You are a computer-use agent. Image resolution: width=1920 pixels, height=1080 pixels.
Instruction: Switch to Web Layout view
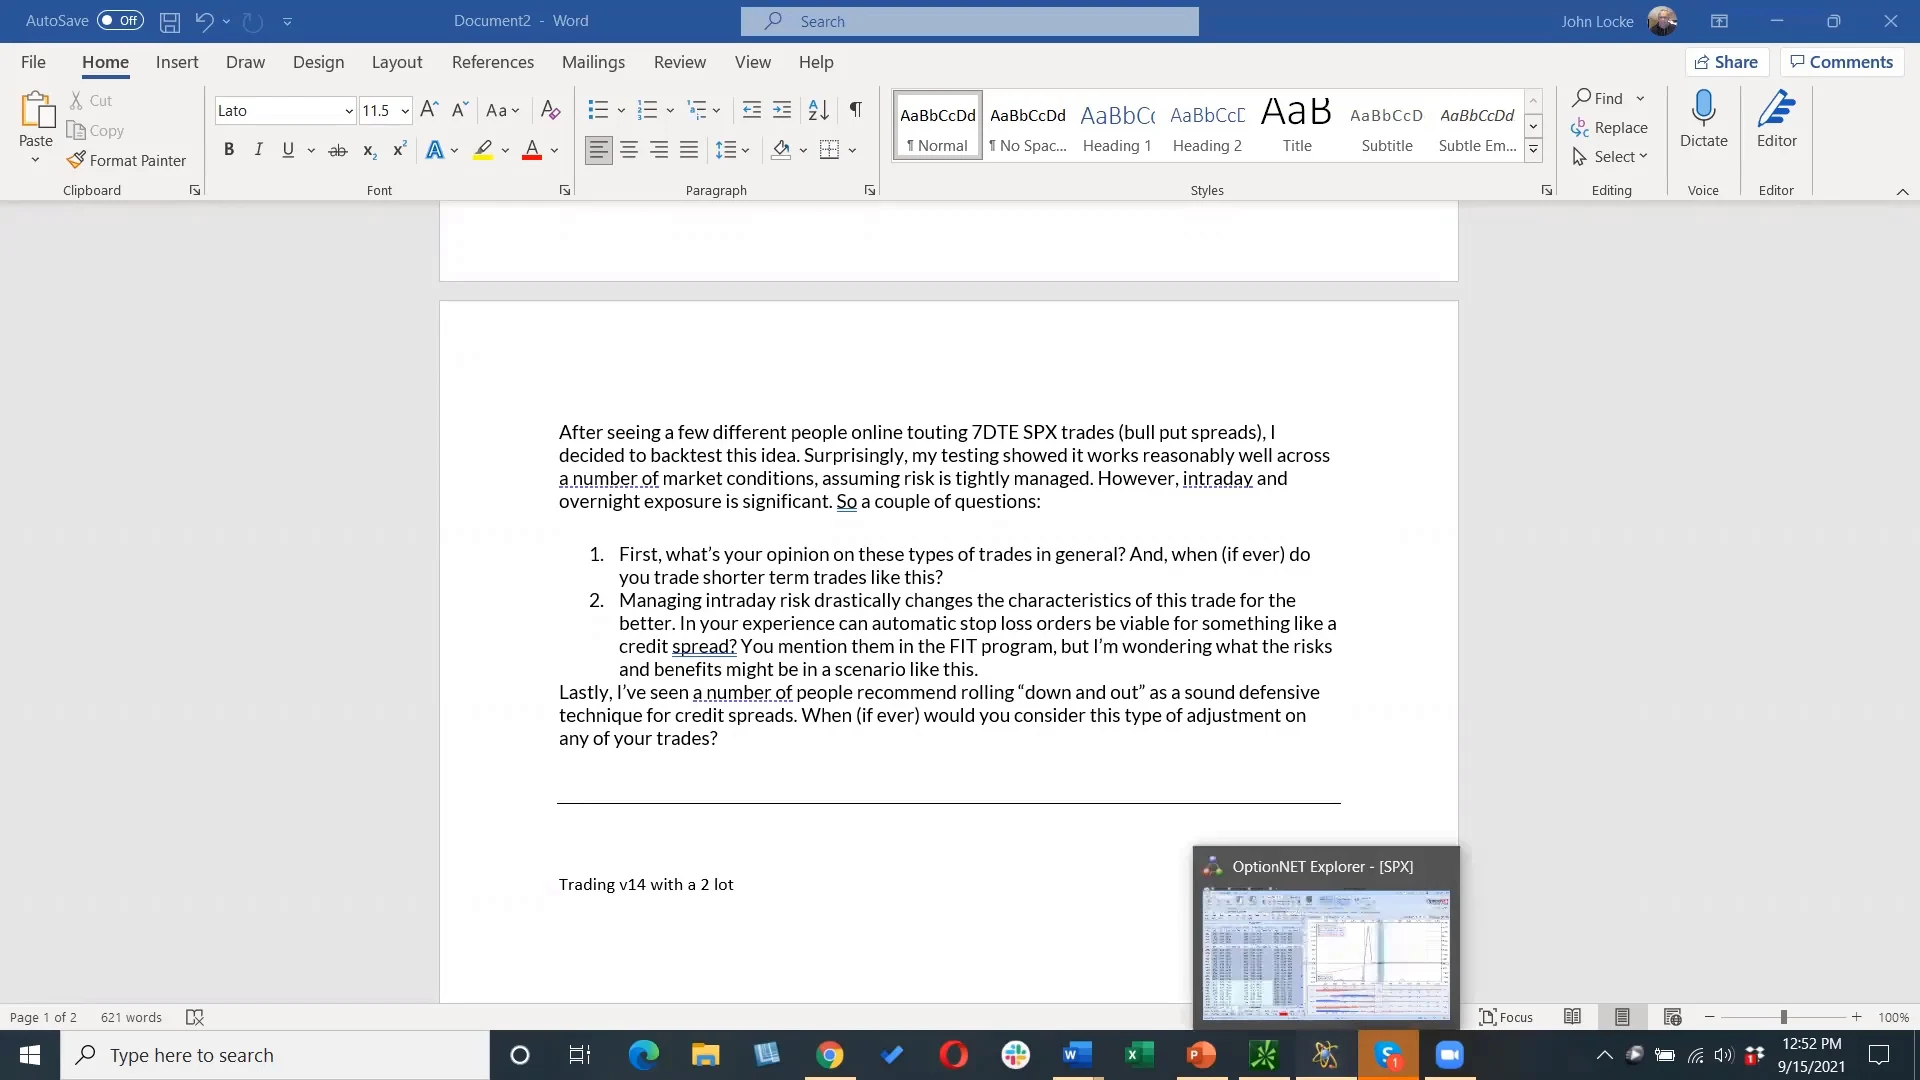1672,1017
